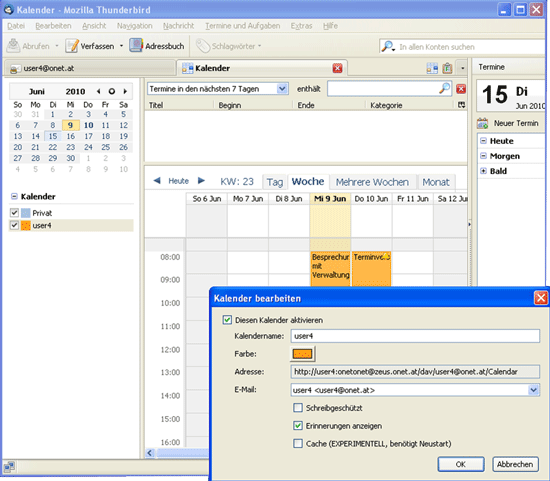The width and height of the screenshot is (550, 481).
Task: Expand the Bald section
Action: (x=483, y=171)
